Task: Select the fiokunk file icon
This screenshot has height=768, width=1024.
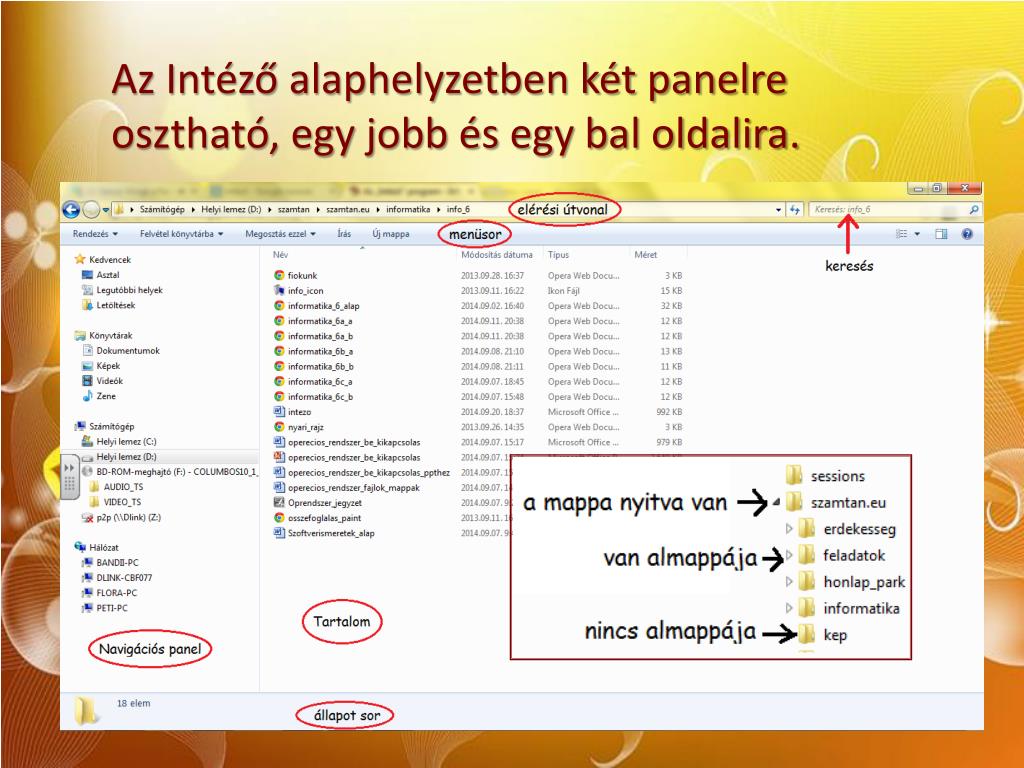Action: tap(279, 276)
